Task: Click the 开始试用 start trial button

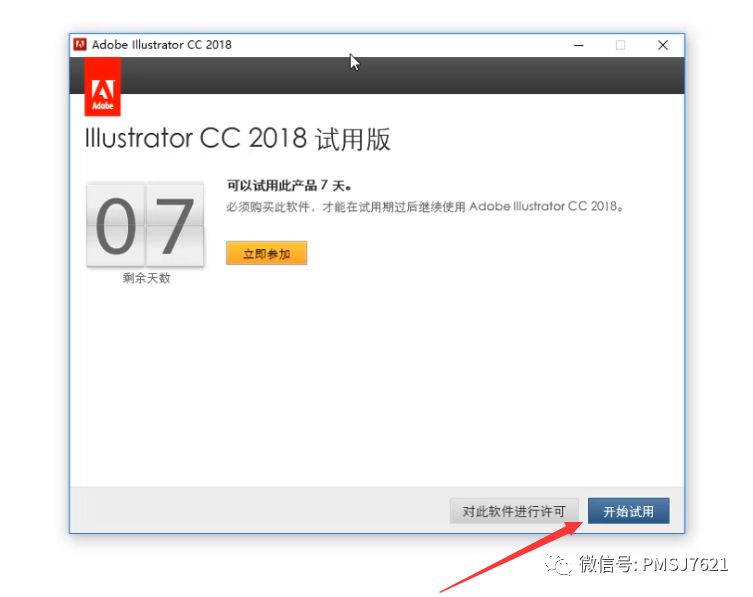Action: tap(628, 511)
